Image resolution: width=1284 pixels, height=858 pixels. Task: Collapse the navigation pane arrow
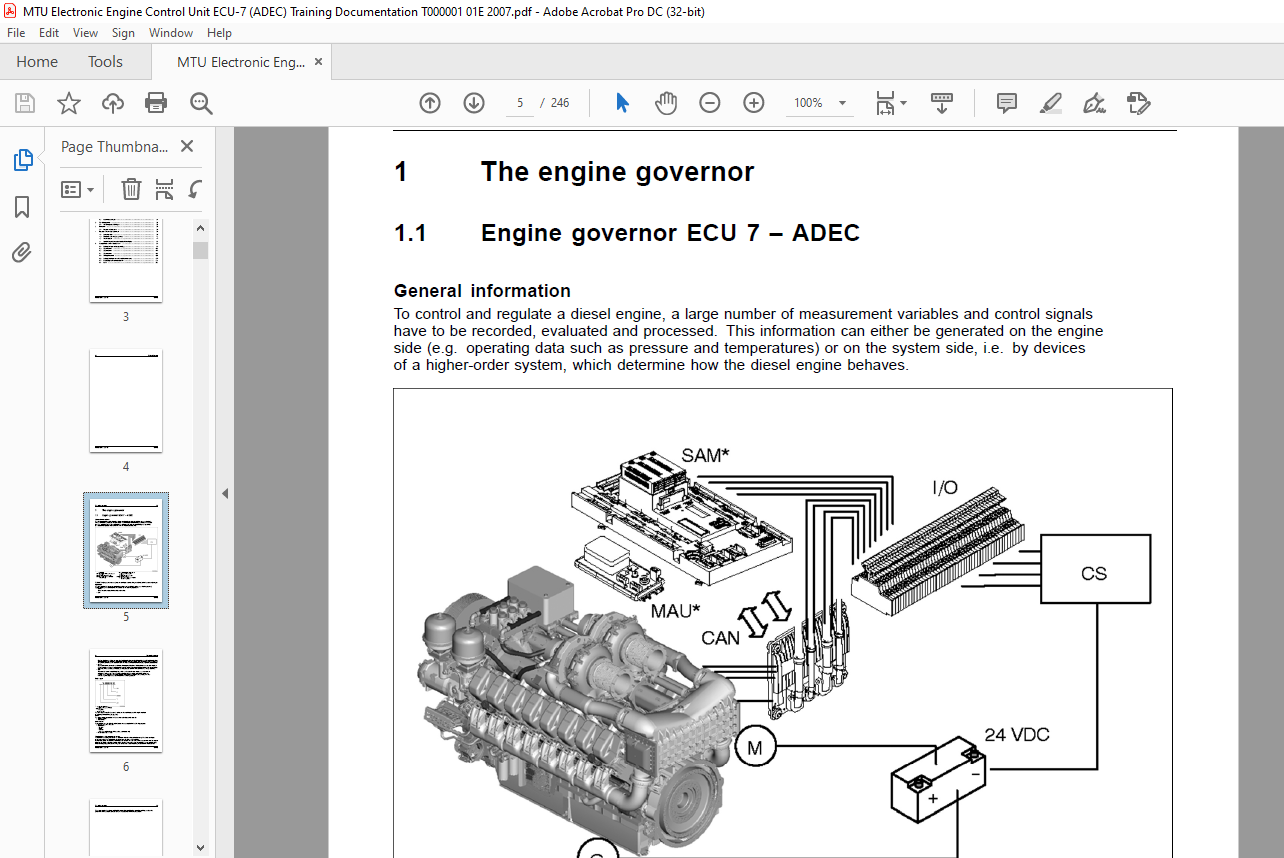click(x=225, y=493)
